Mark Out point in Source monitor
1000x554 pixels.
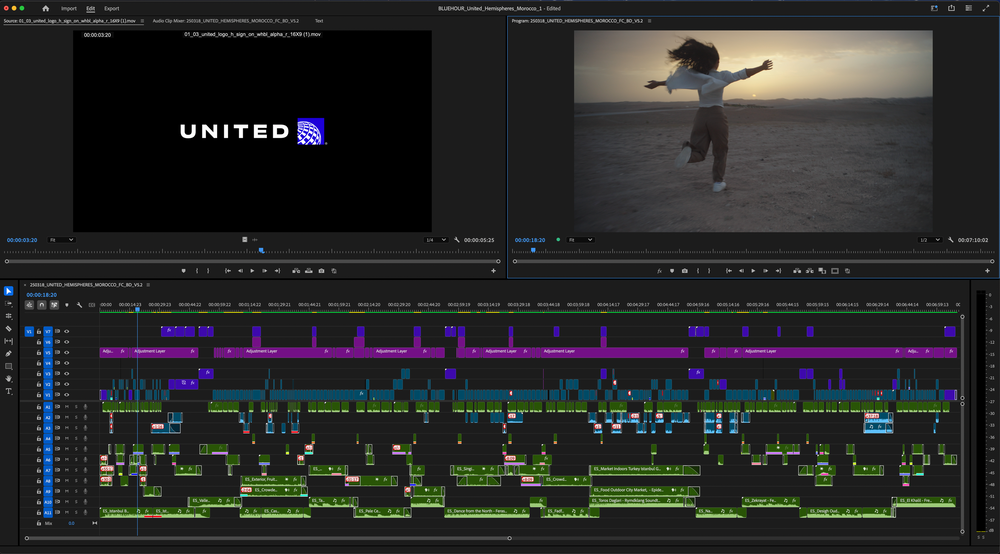pyautogui.click(x=208, y=271)
